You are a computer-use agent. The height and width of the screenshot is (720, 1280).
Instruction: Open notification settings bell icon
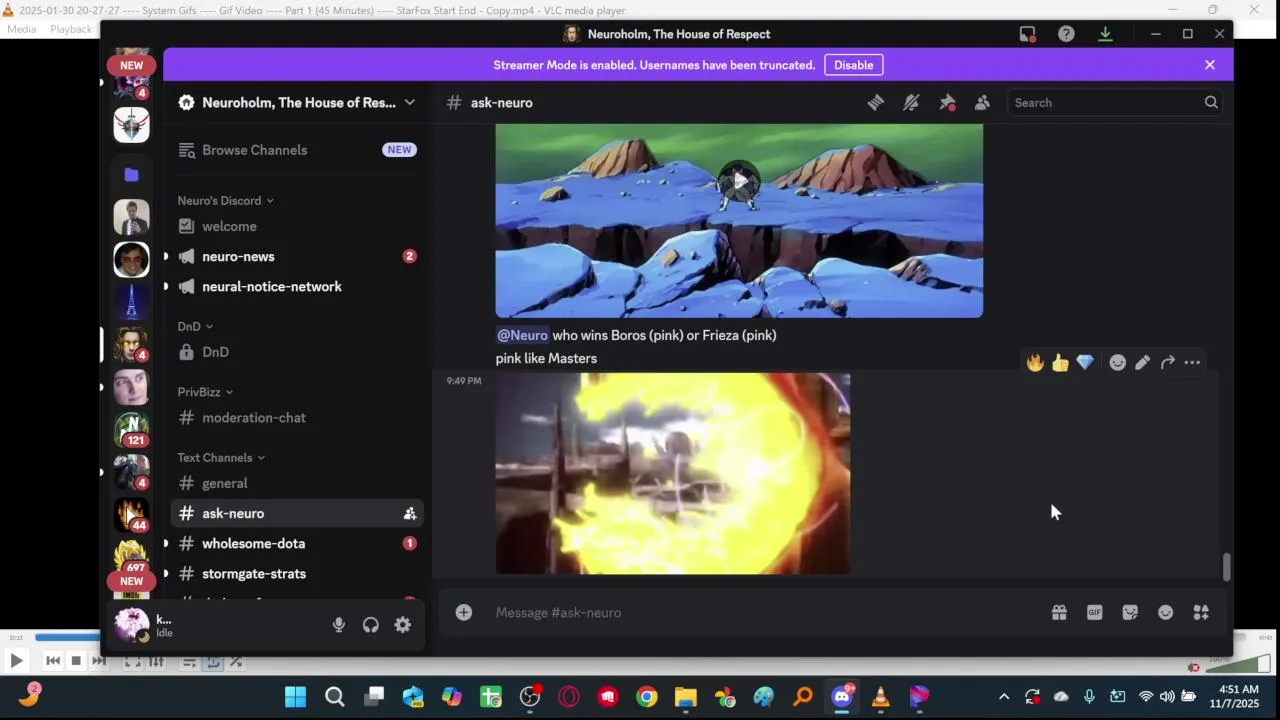tap(911, 102)
